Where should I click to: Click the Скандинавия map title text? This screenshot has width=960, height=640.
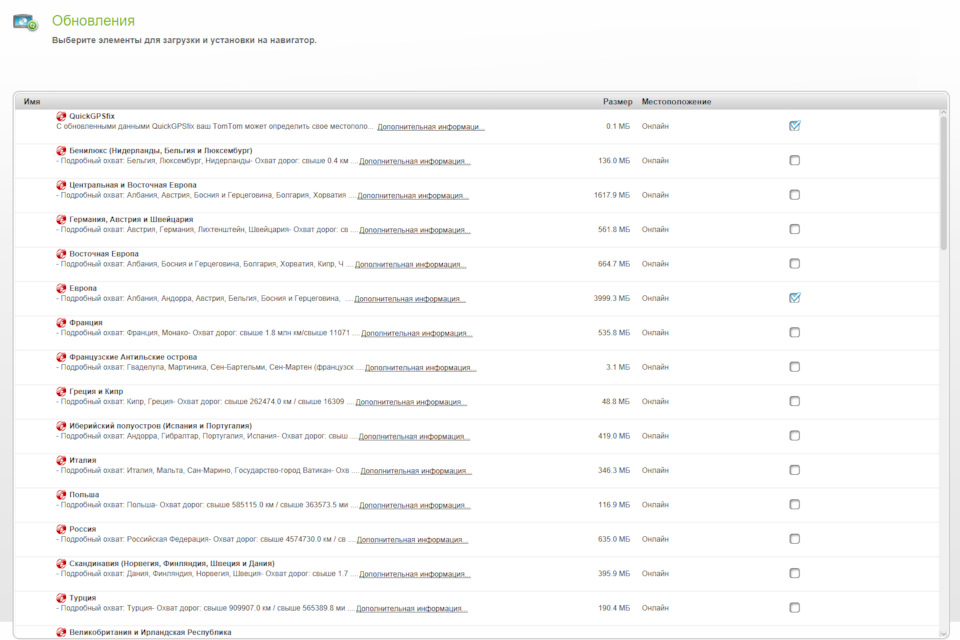(x=172, y=563)
